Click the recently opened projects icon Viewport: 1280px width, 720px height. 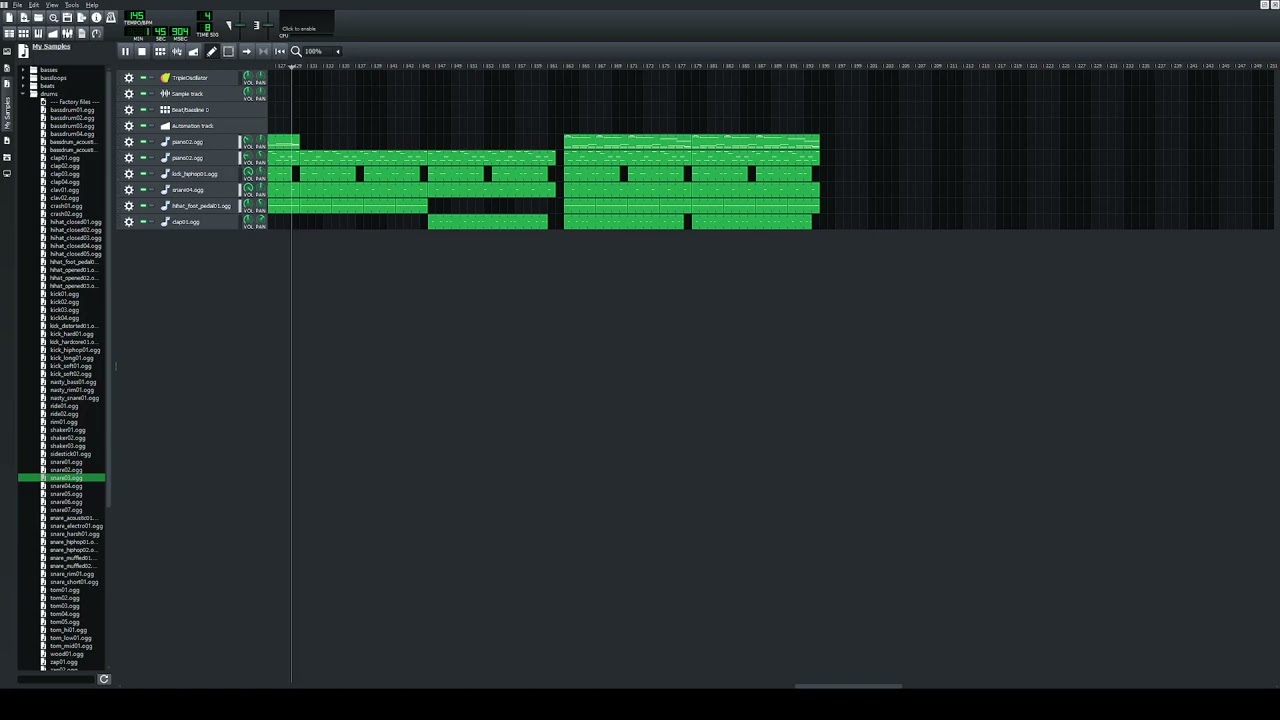[53, 18]
